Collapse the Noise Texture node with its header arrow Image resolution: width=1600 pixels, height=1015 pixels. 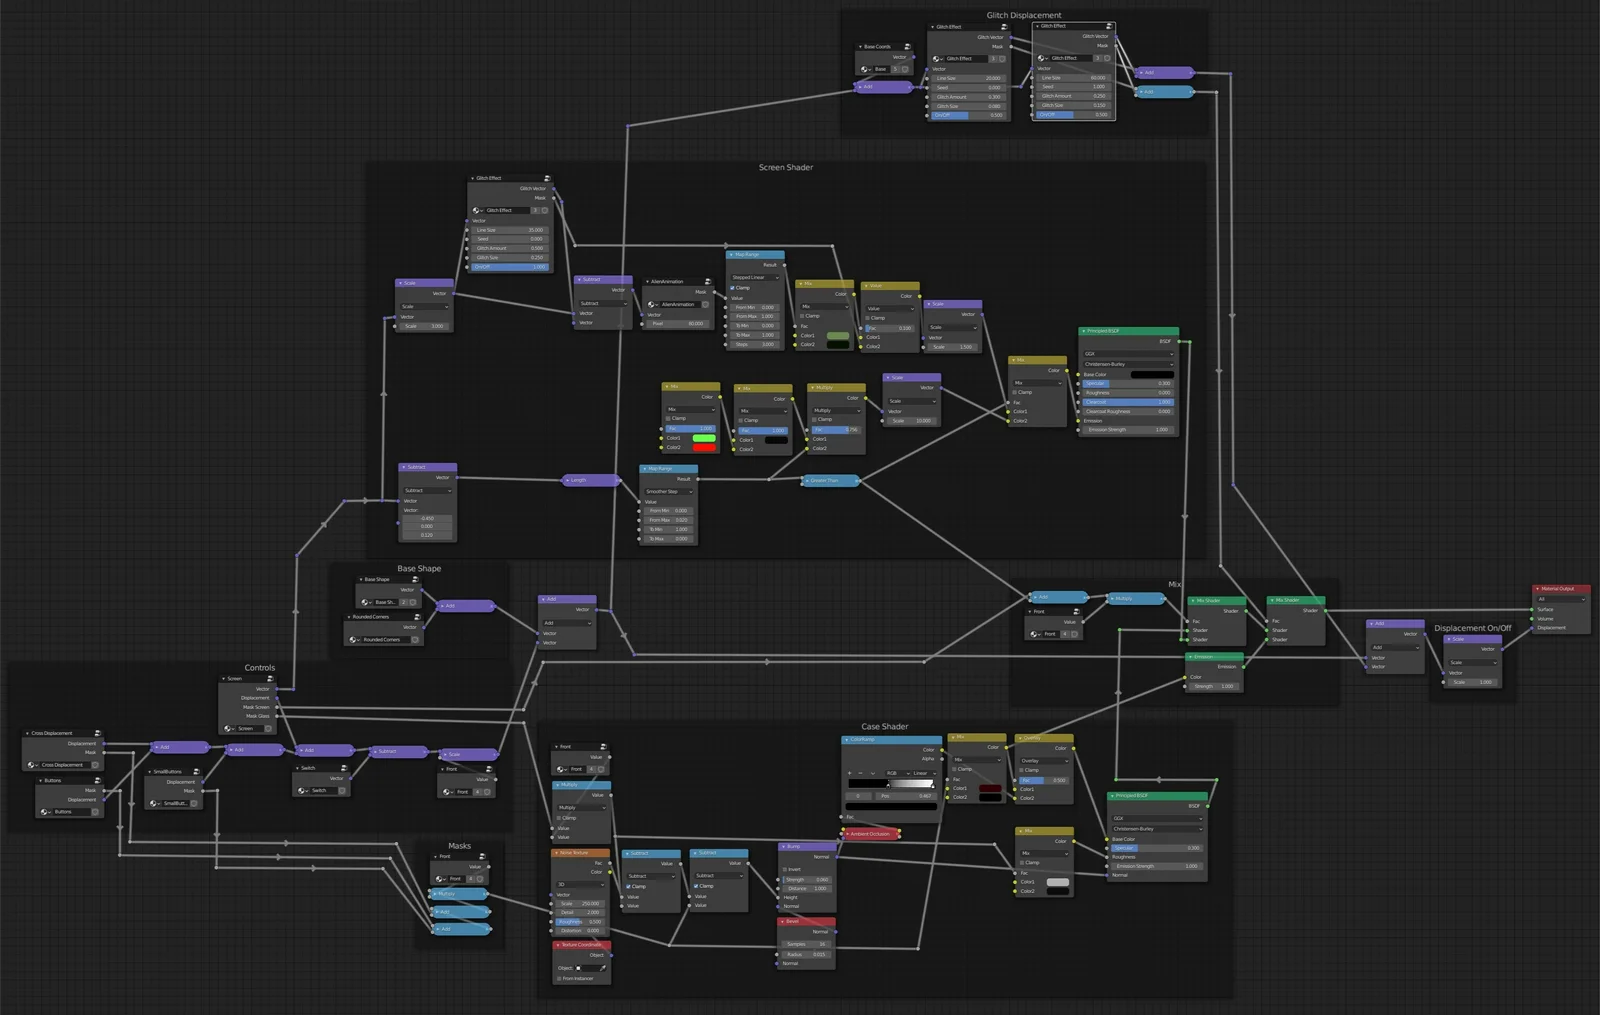557,854
